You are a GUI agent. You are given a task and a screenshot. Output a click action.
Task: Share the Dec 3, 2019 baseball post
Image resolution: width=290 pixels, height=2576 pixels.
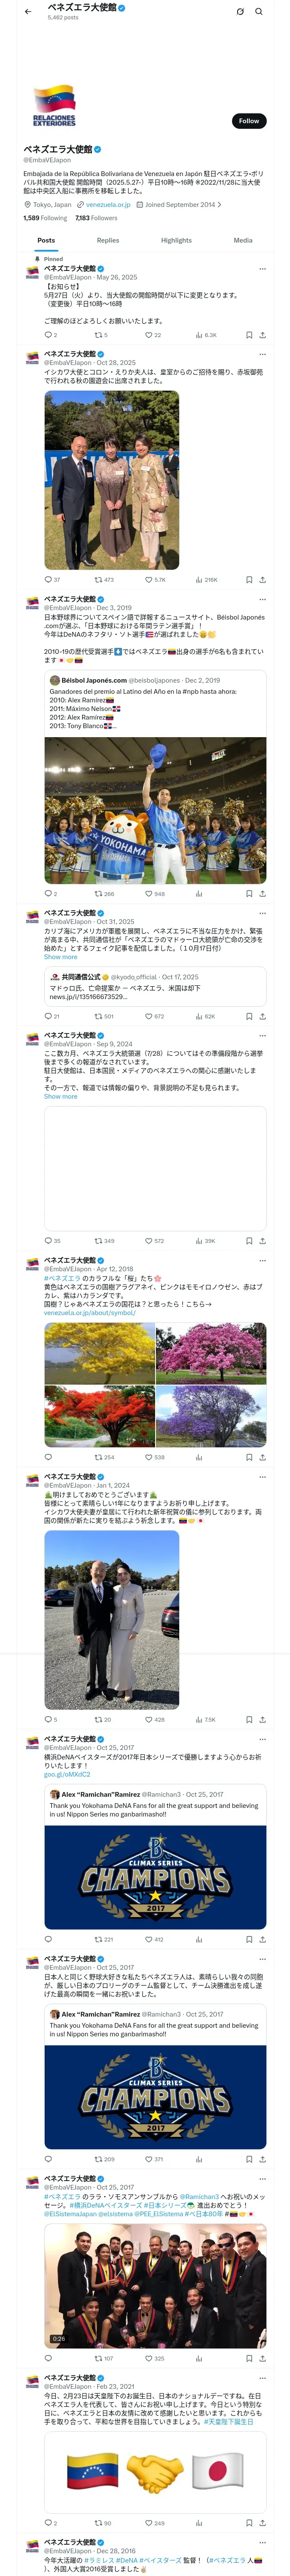[263, 893]
